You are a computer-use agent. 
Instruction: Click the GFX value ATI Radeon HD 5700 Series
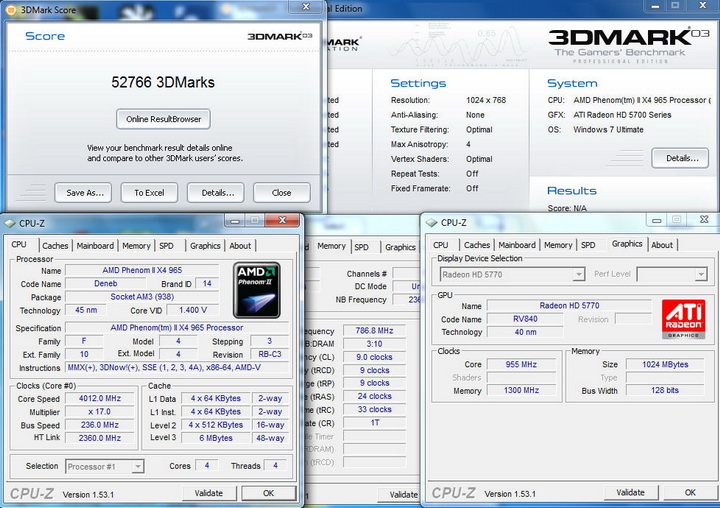622,115
